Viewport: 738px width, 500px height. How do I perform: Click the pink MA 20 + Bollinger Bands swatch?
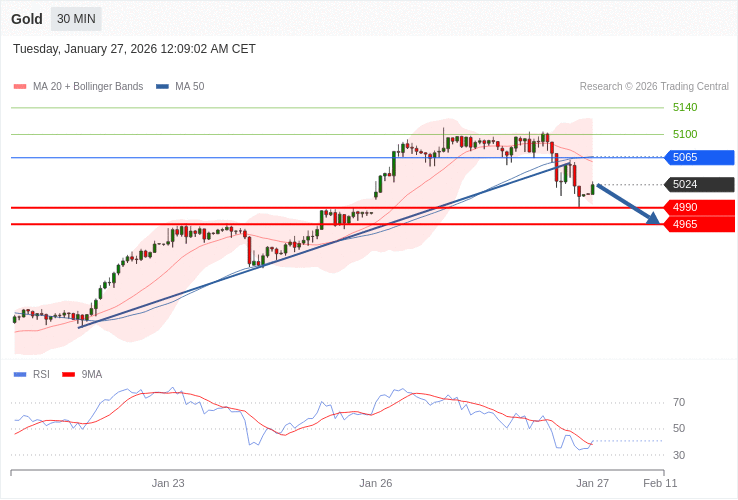pos(20,87)
